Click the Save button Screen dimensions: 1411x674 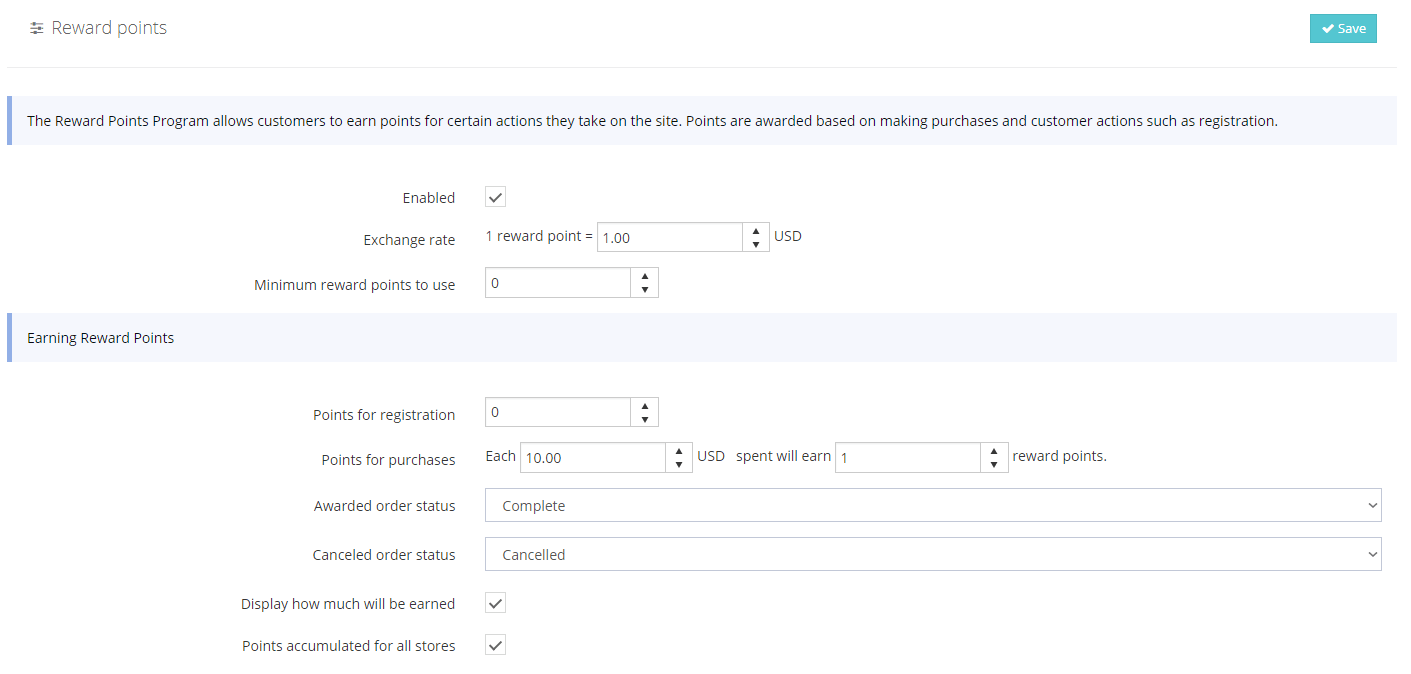pyautogui.click(x=1343, y=28)
